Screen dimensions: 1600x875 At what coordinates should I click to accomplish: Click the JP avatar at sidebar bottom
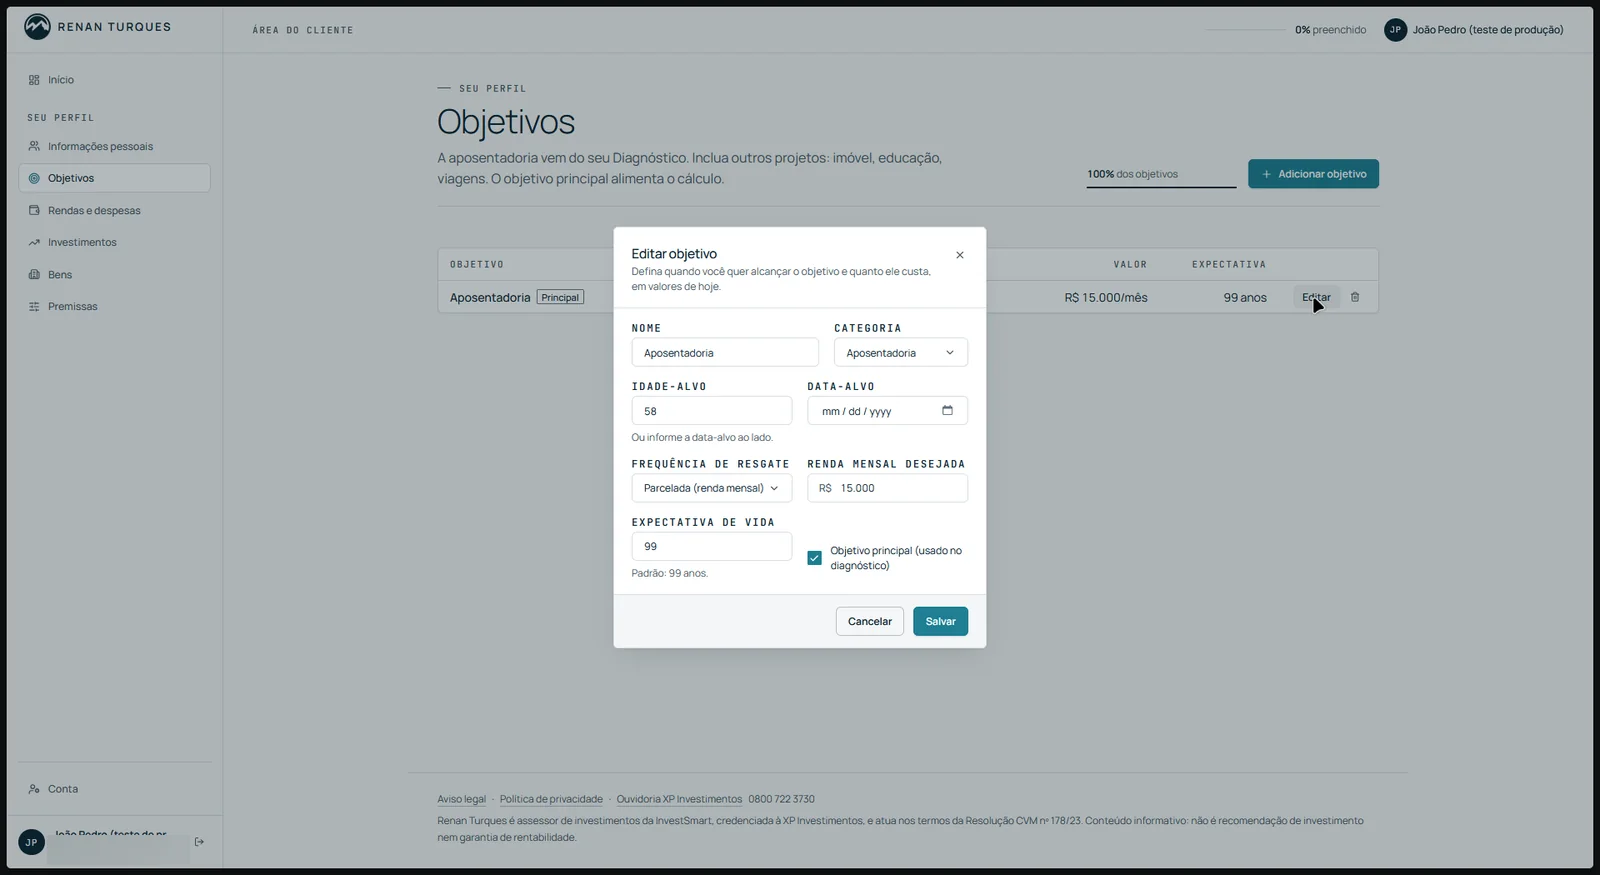(31, 842)
